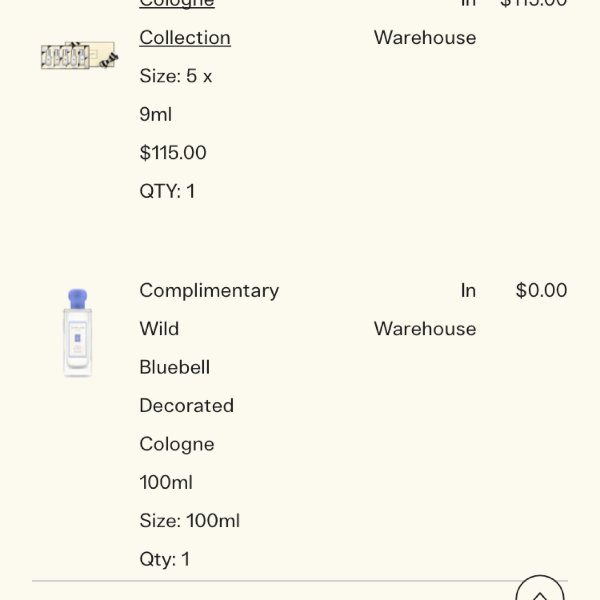
Task: Select the 'Size: 5 x' text
Action: (176, 76)
